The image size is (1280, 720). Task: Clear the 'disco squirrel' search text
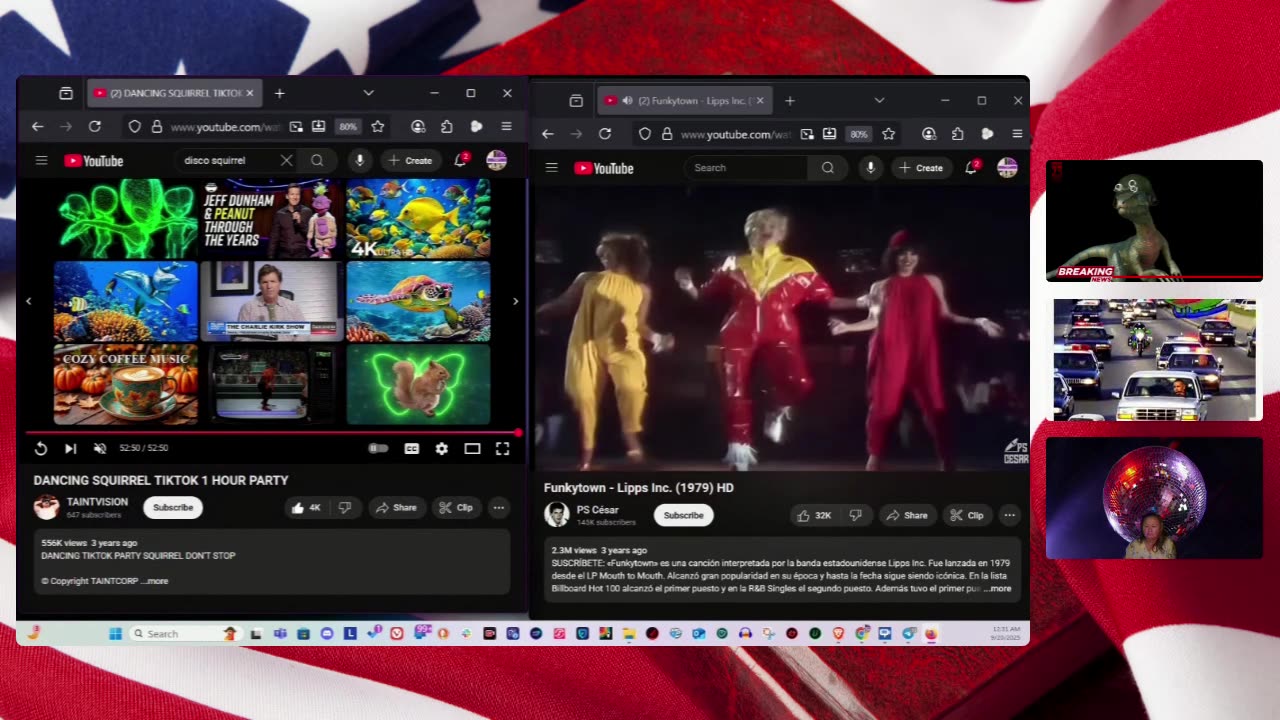[286, 160]
